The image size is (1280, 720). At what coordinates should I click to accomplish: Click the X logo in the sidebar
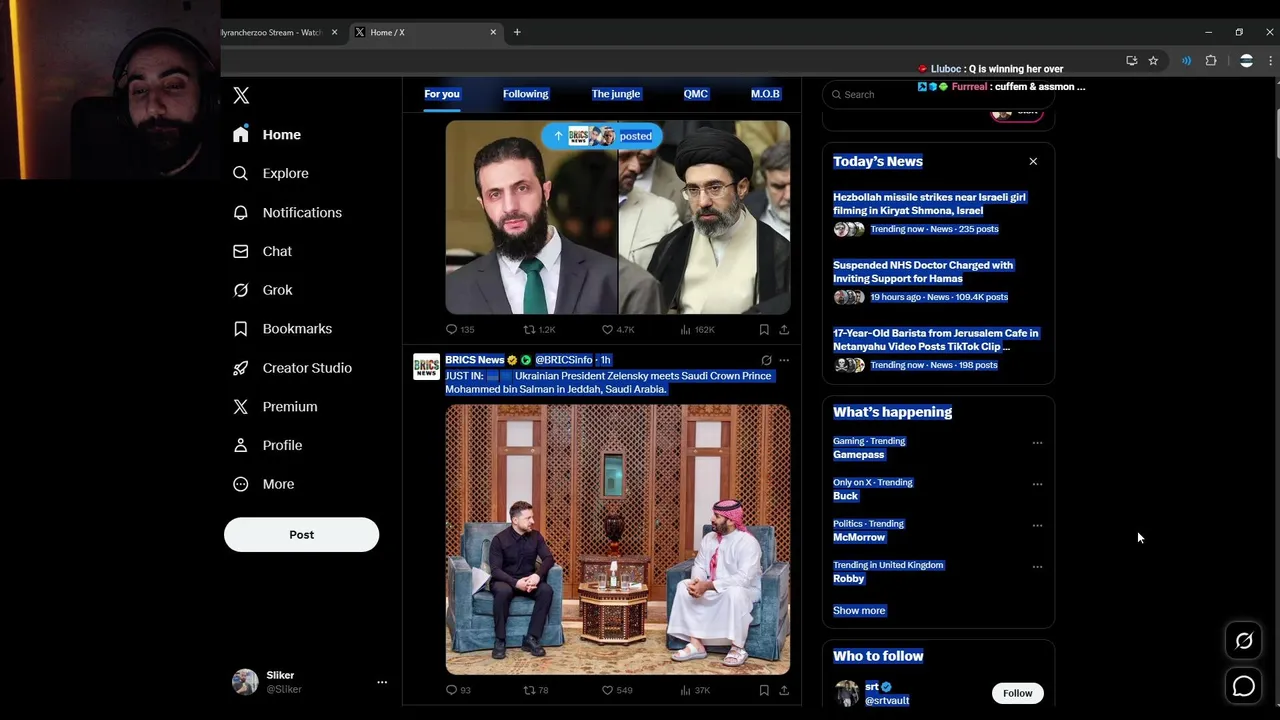click(241, 95)
